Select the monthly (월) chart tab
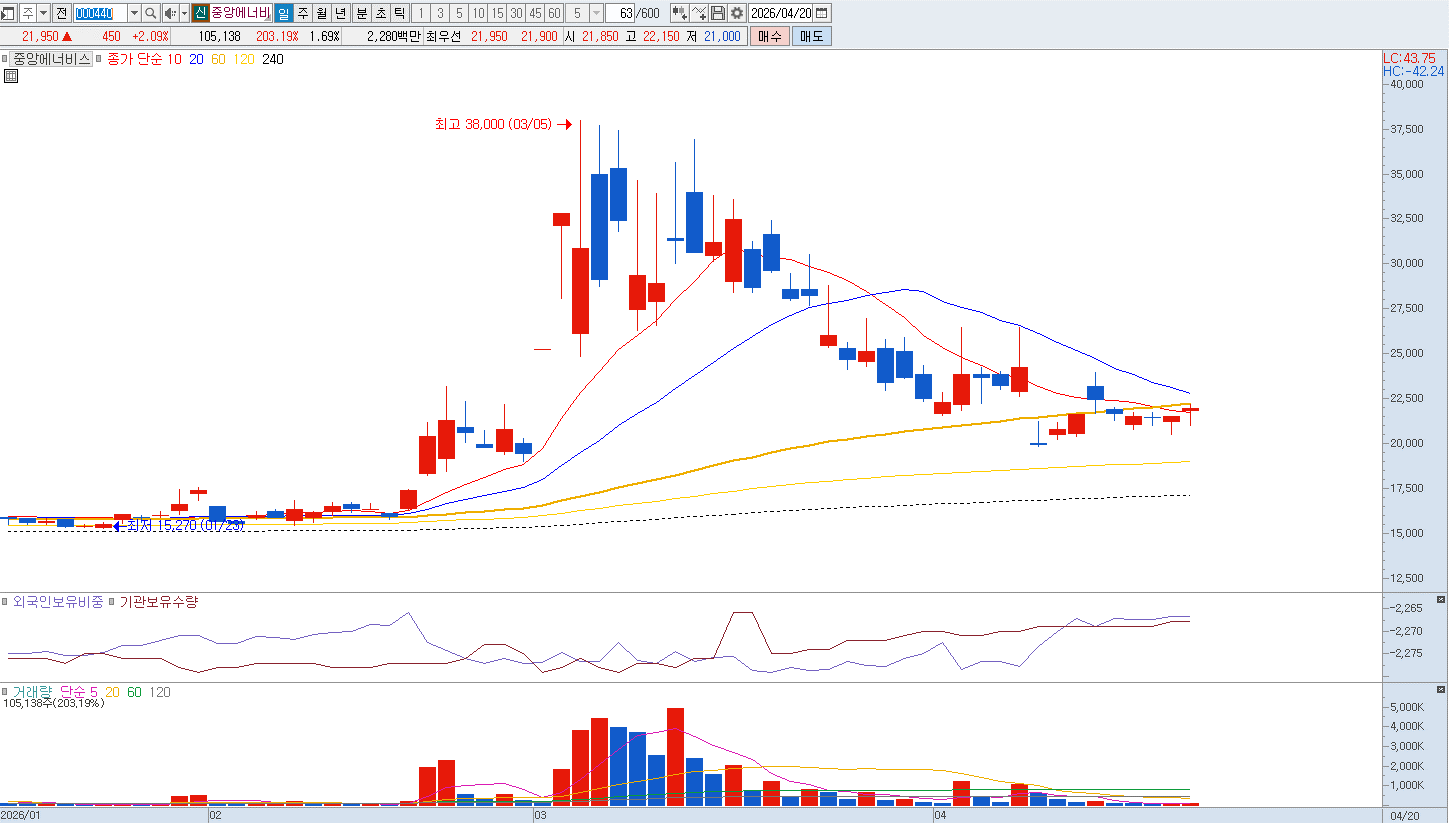1449x823 pixels. (x=321, y=13)
